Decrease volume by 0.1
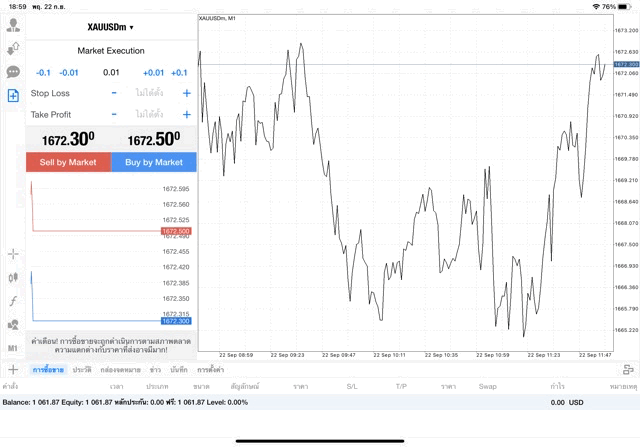640x447 pixels. (43, 73)
